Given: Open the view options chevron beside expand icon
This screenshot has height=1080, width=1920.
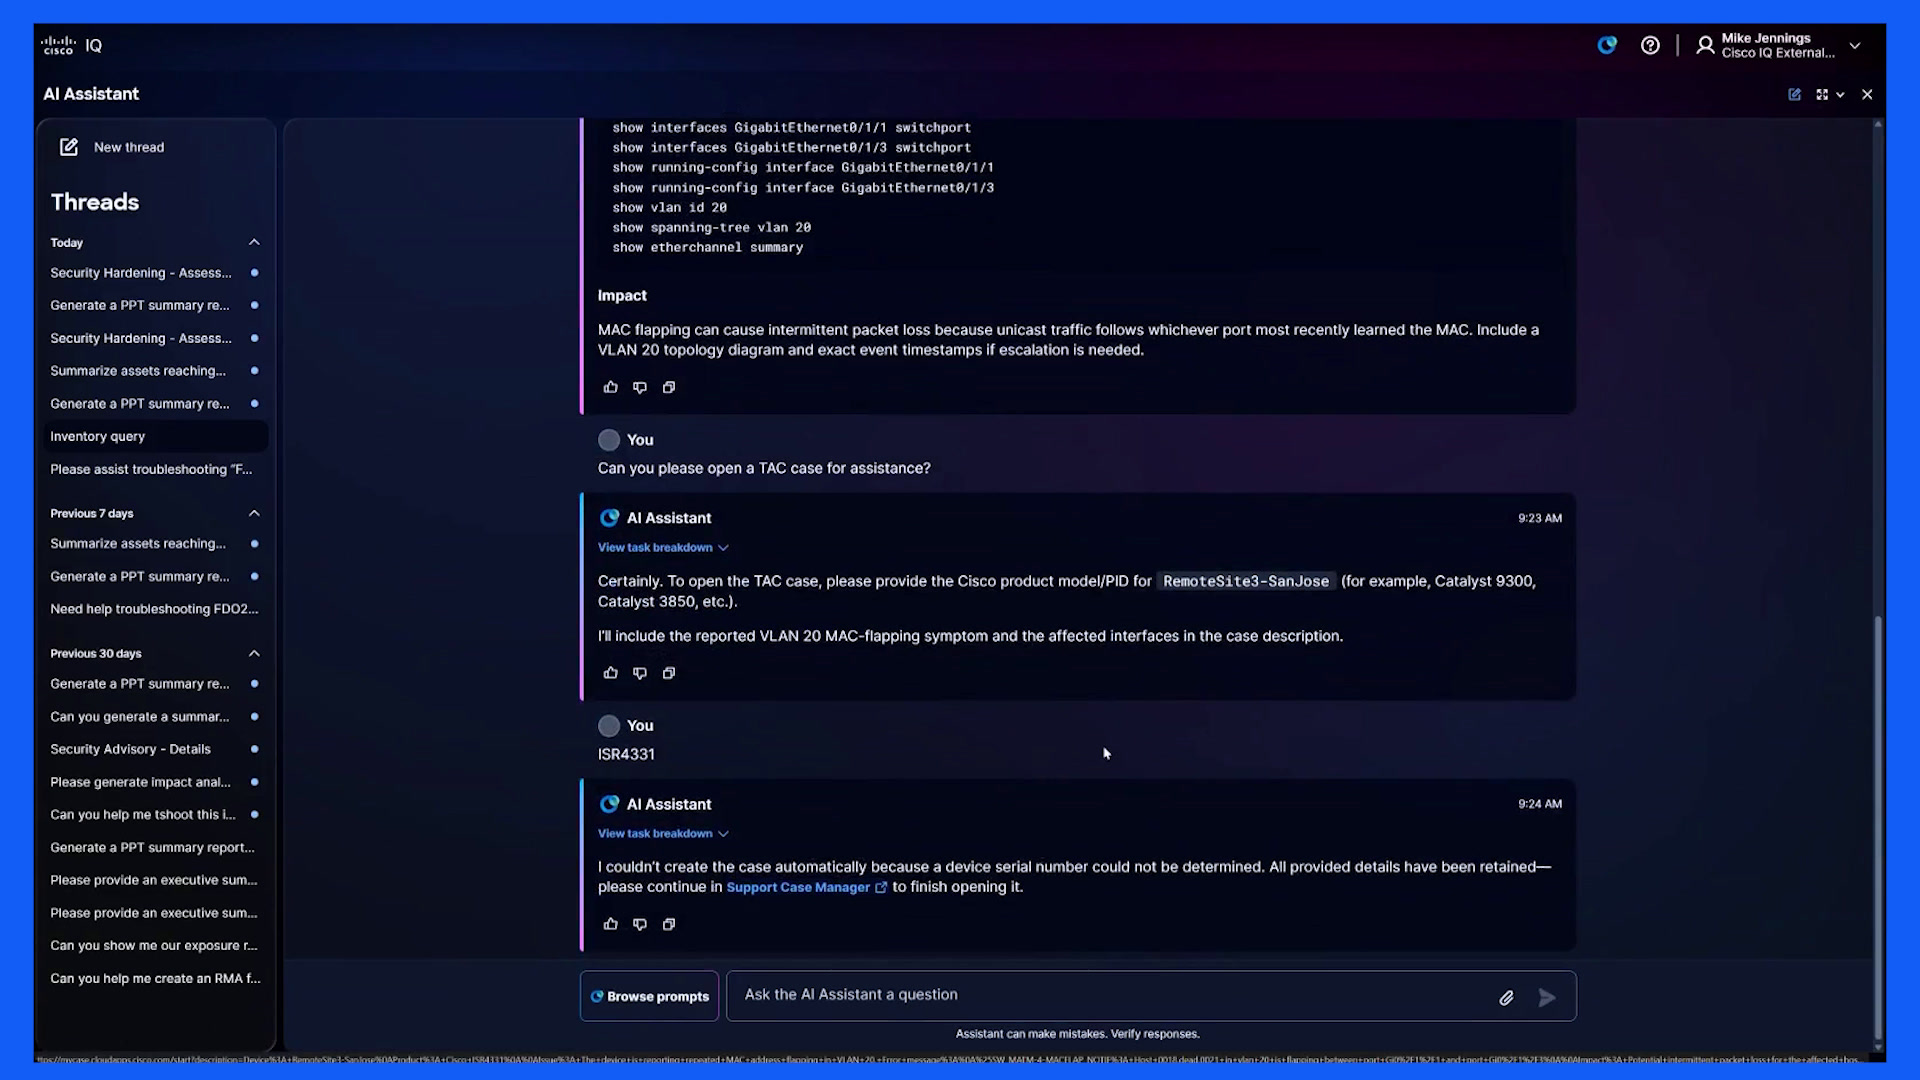Looking at the screenshot, I should [x=1840, y=94].
